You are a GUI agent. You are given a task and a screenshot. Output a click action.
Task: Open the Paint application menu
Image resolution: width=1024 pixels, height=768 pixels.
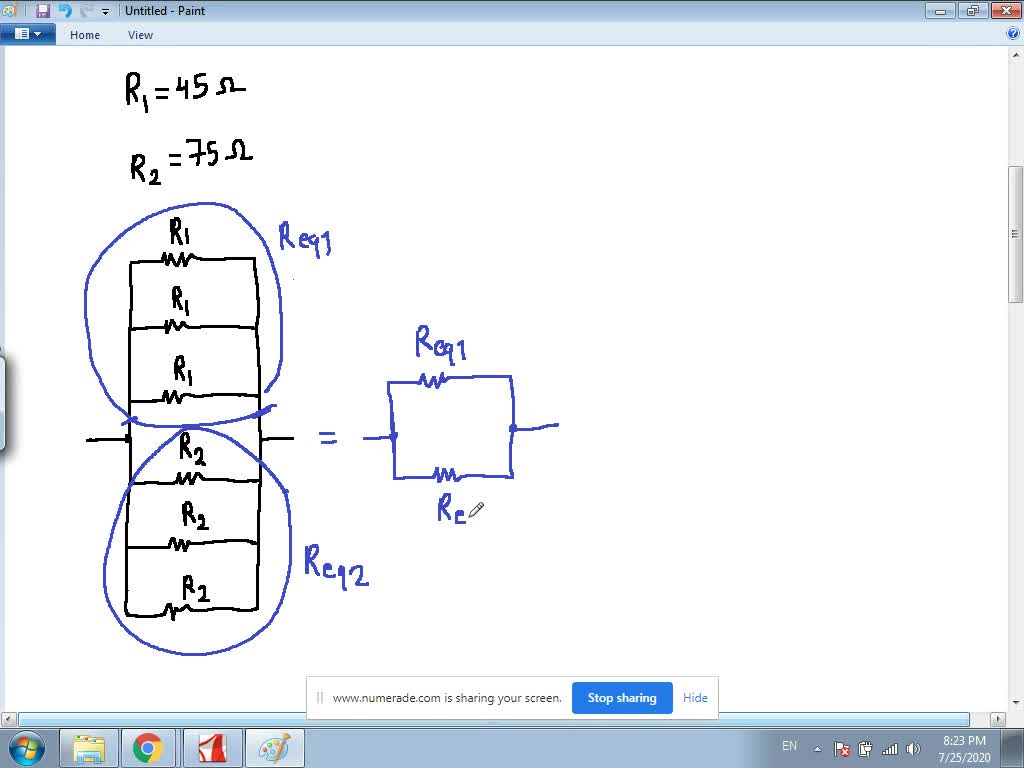[29, 32]
